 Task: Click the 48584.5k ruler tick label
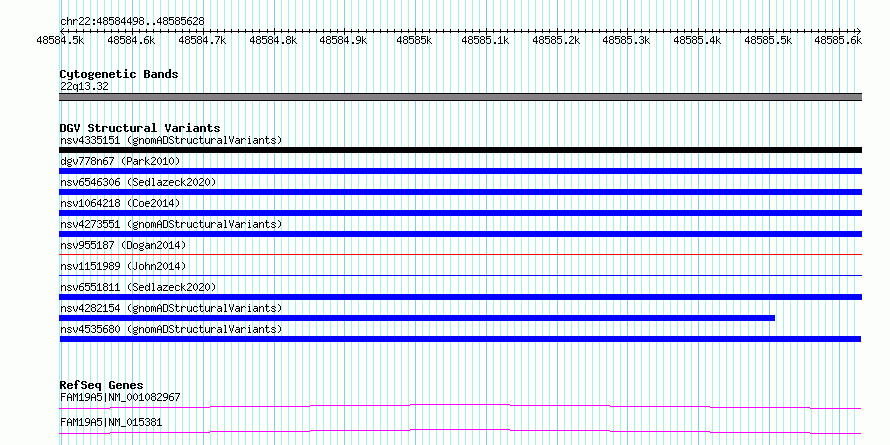60,40
